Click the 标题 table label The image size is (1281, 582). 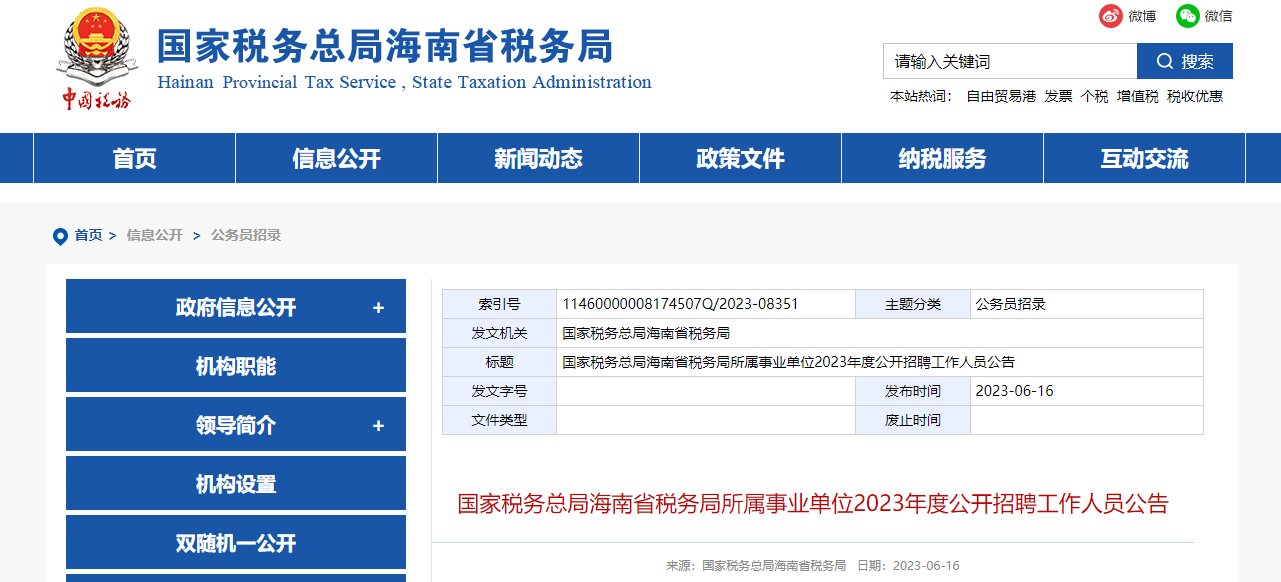pyautogui.click(x=499, y=362)
